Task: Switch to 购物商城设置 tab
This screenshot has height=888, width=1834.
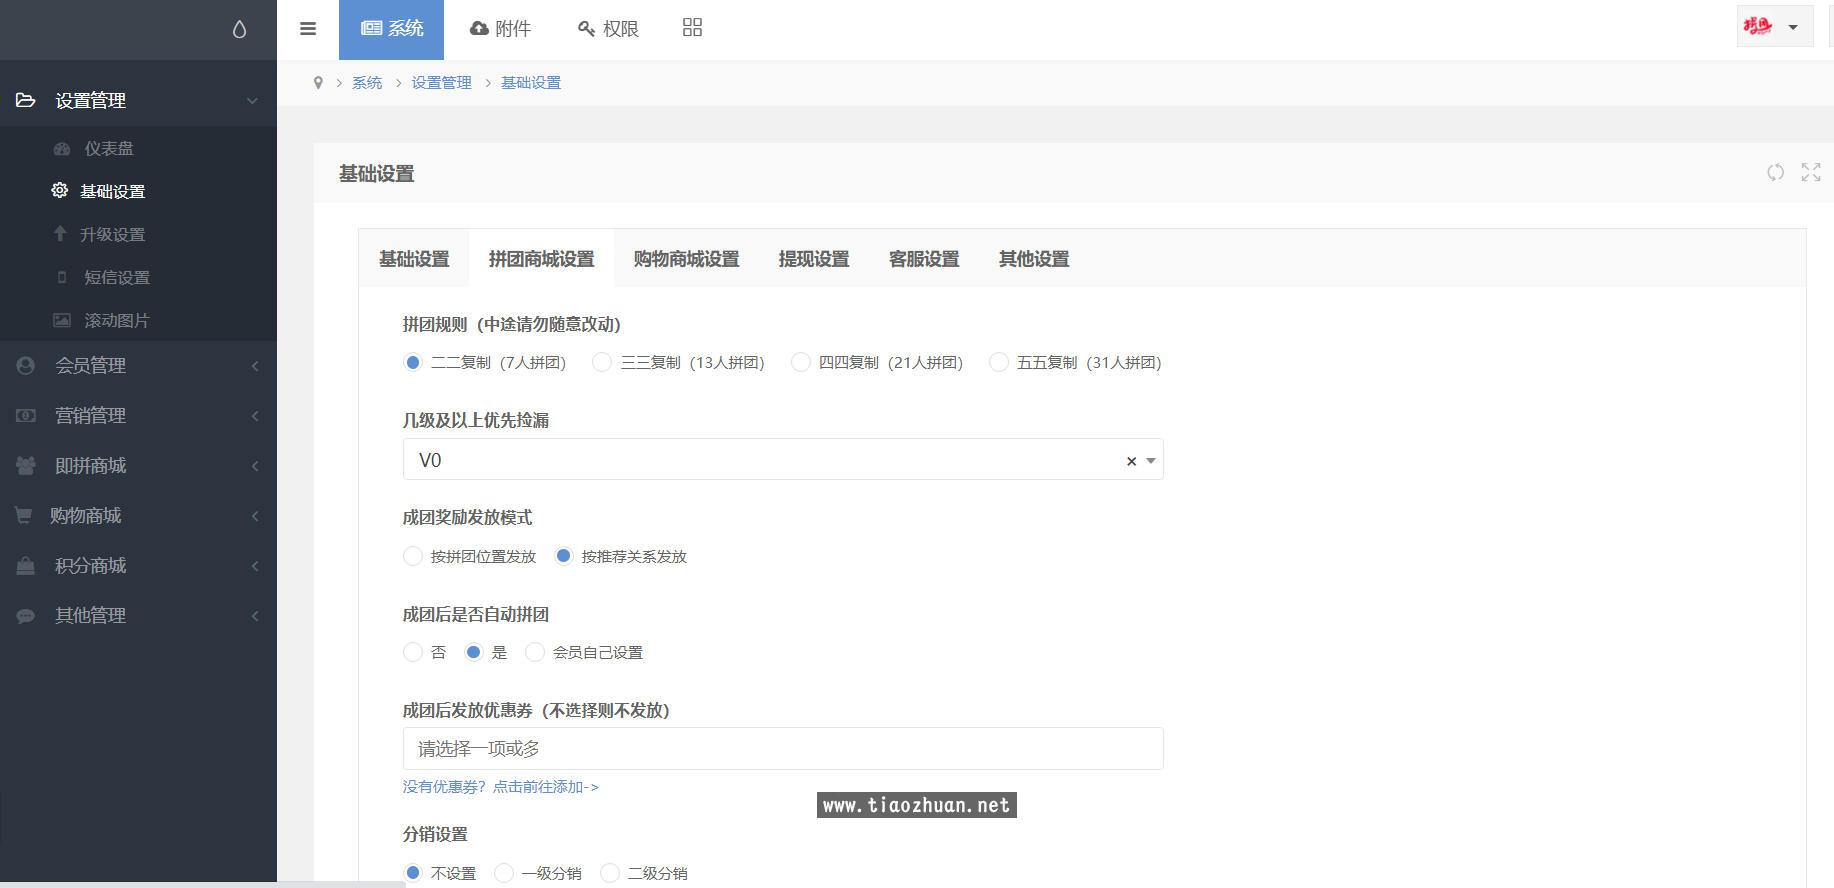Action: pos(686,259)
